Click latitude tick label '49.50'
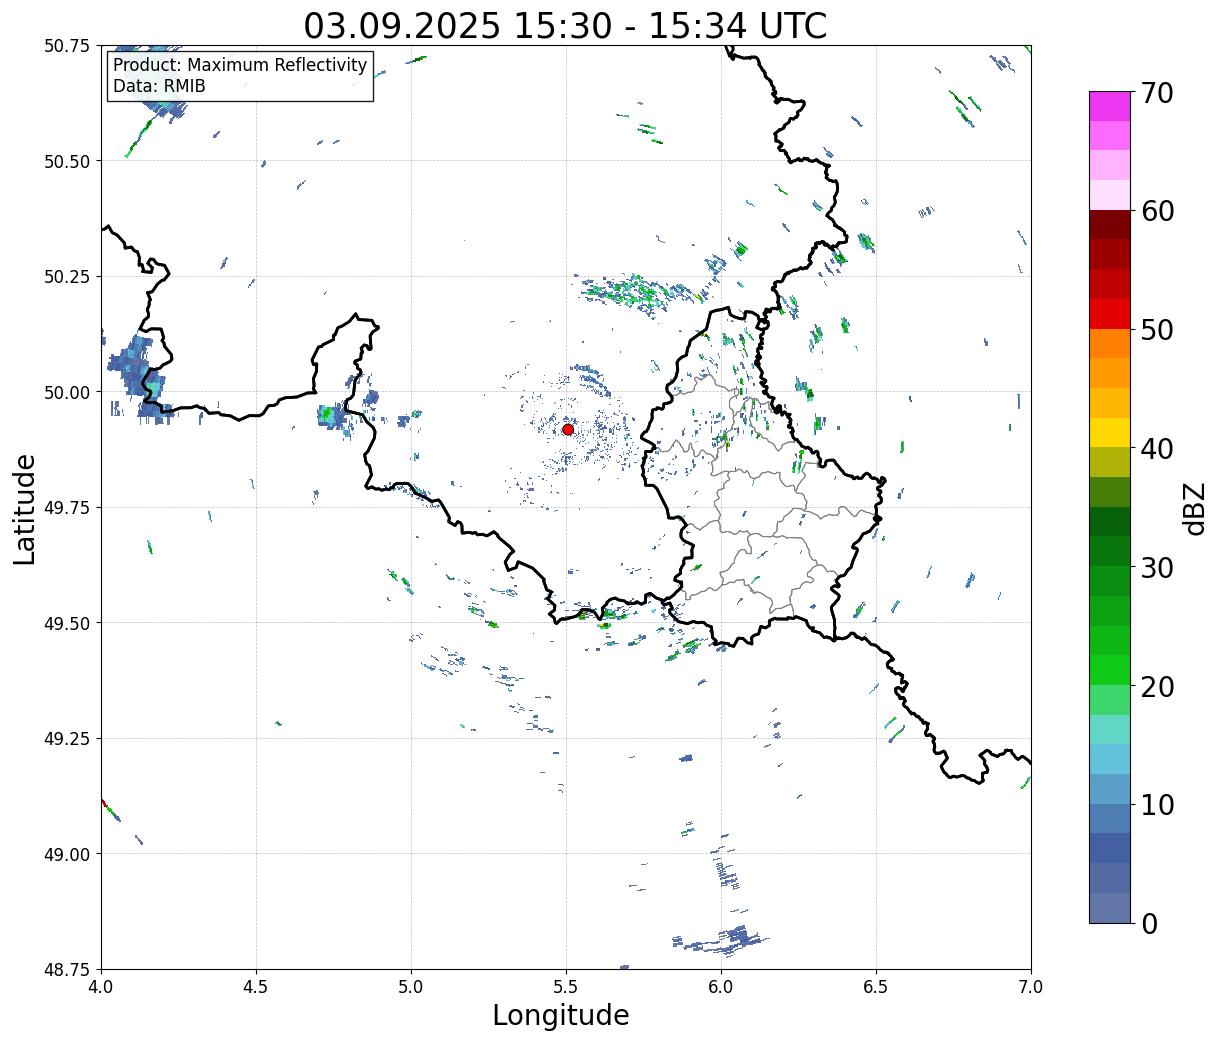Viewport: 1219px width, 1040px height. [x=67, y=623]
